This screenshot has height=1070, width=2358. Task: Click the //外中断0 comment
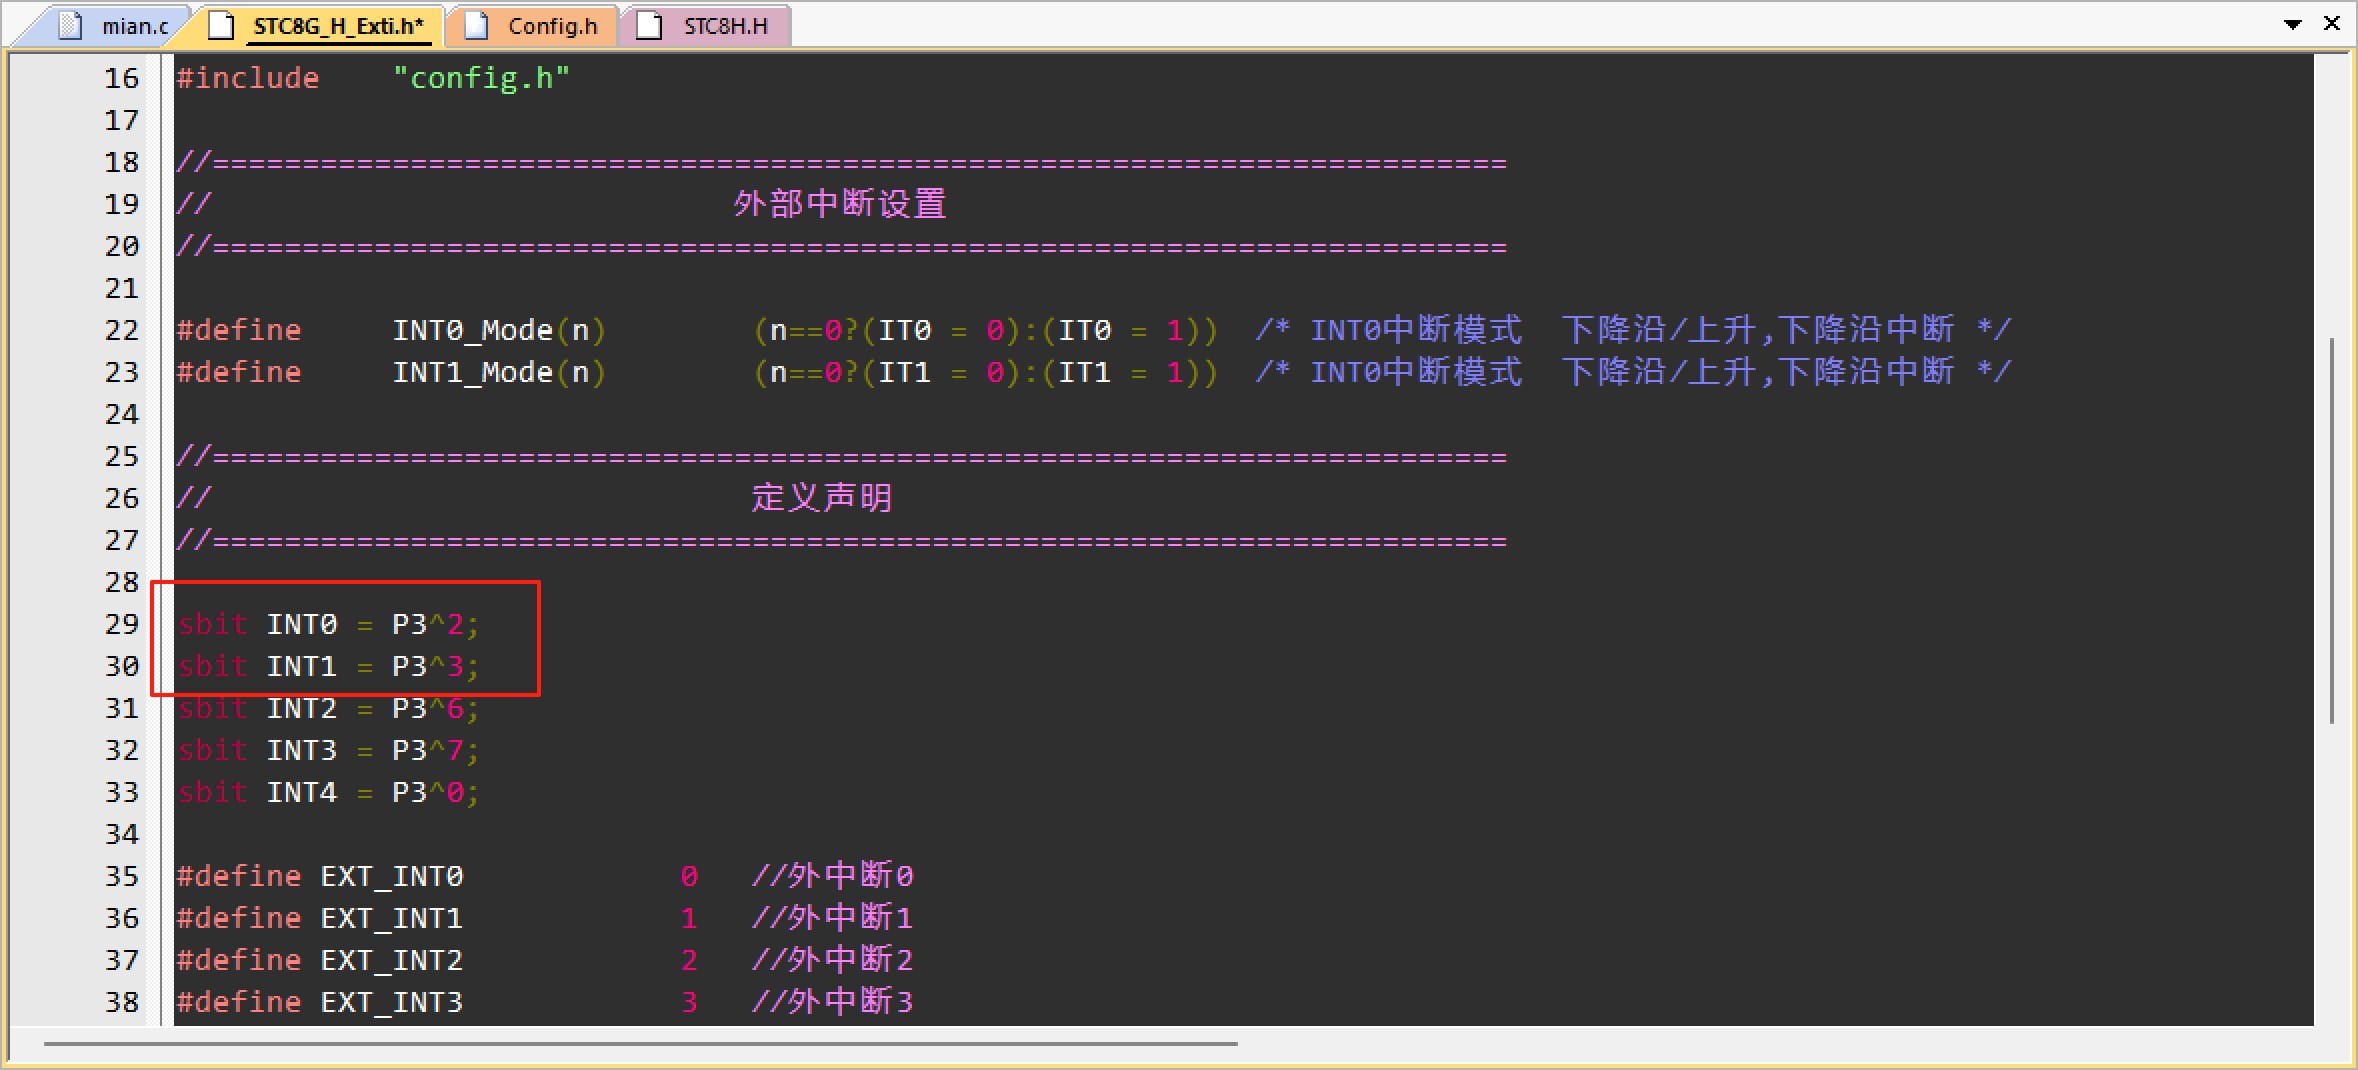click(832, 876)
